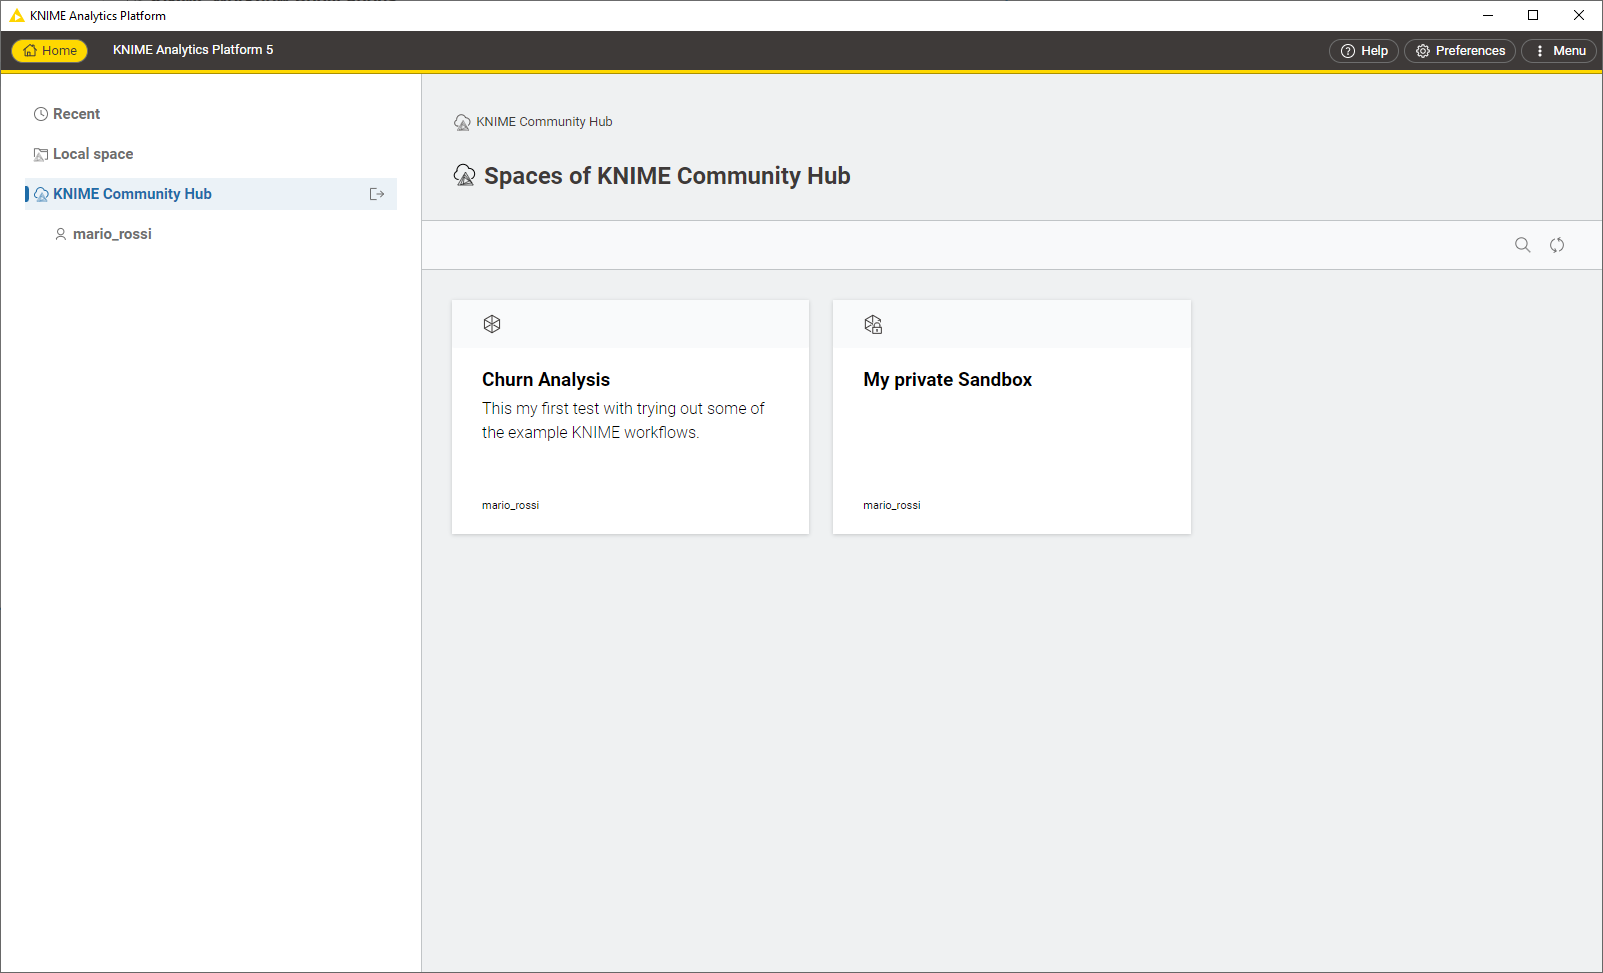Select KNIME Community Hub sidebar entry
Screen dimensions: 1603x973
pos(132,194)
